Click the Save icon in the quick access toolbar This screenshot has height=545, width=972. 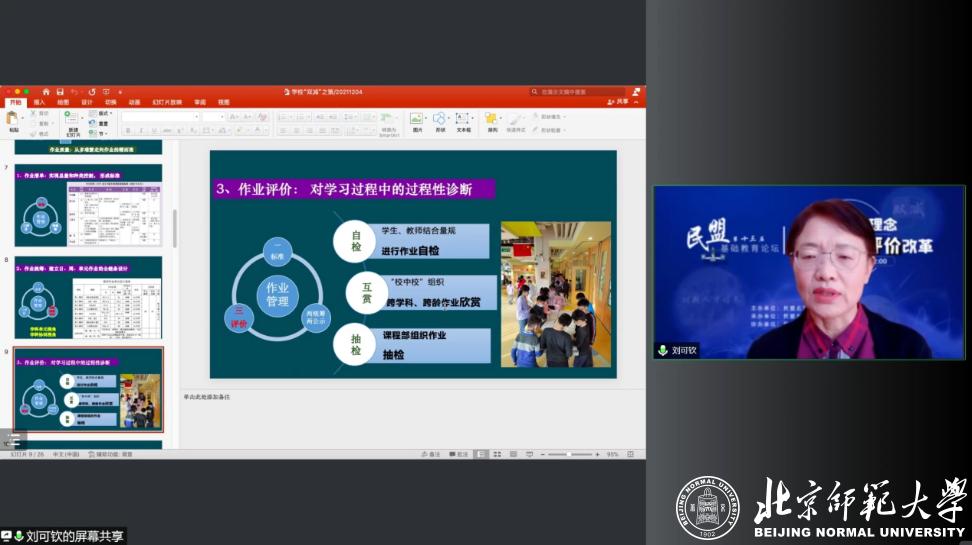59,92
